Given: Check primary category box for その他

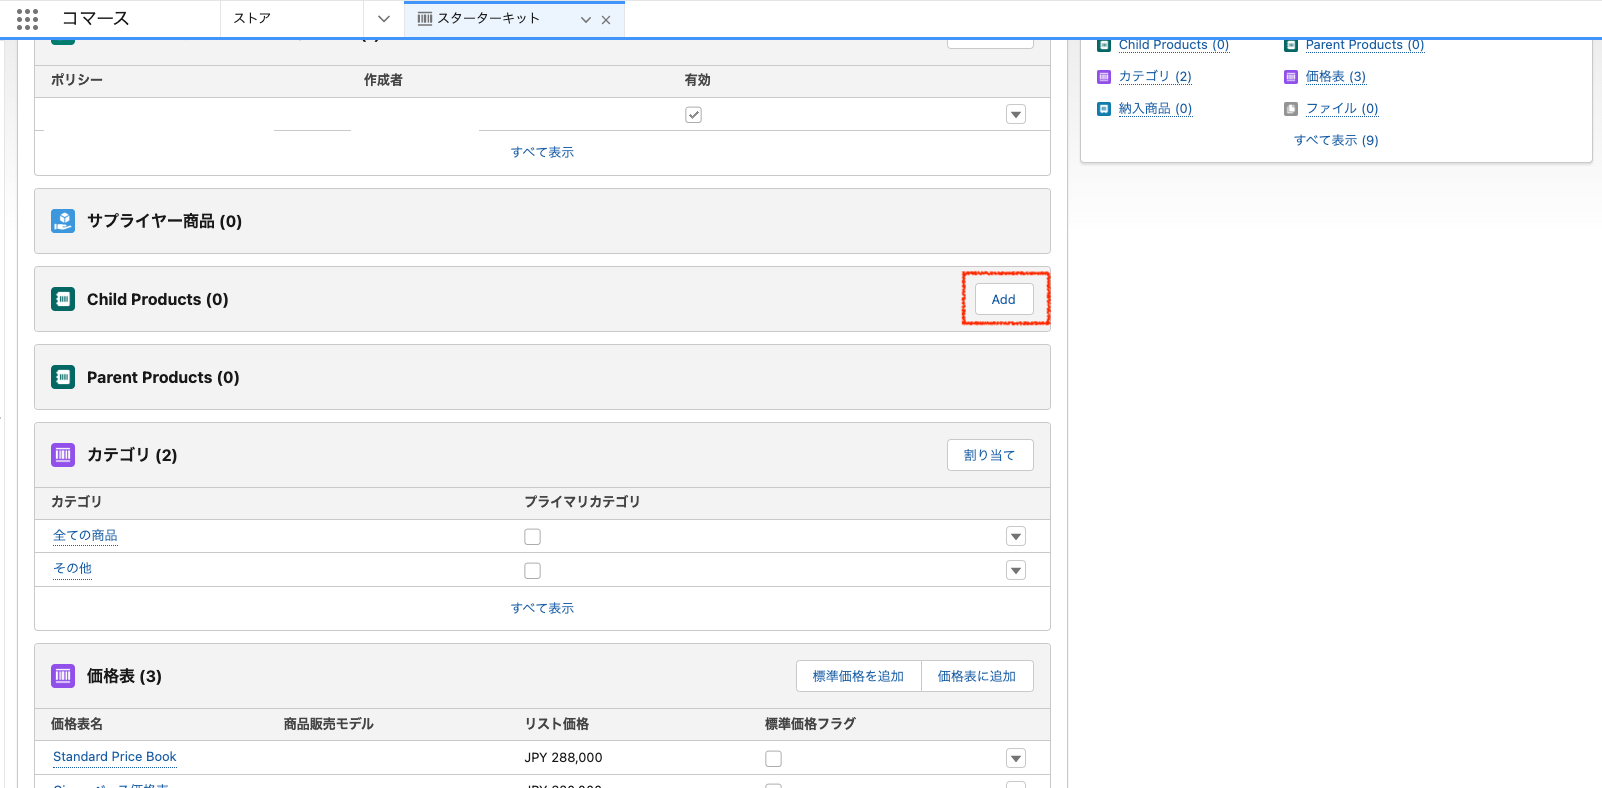Looking at the screenshot, I should [x=532, y=571].
